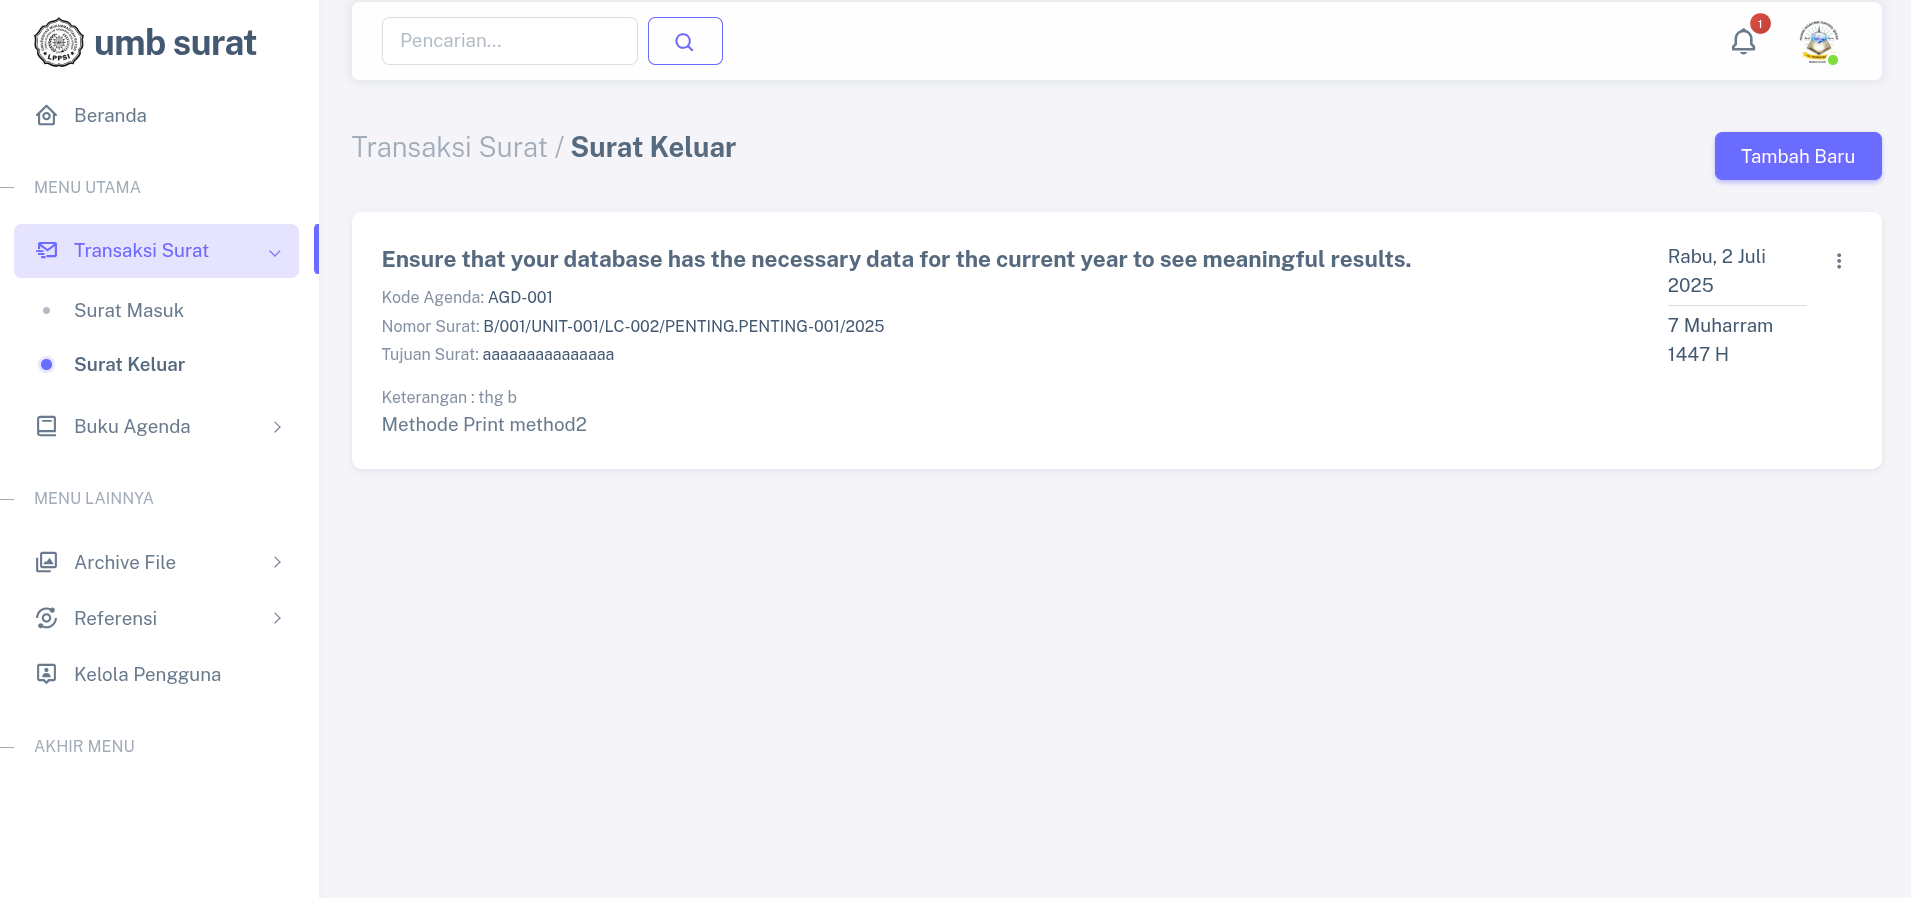
Task: Click the Beranda home icon
Action: pos(46,115)
